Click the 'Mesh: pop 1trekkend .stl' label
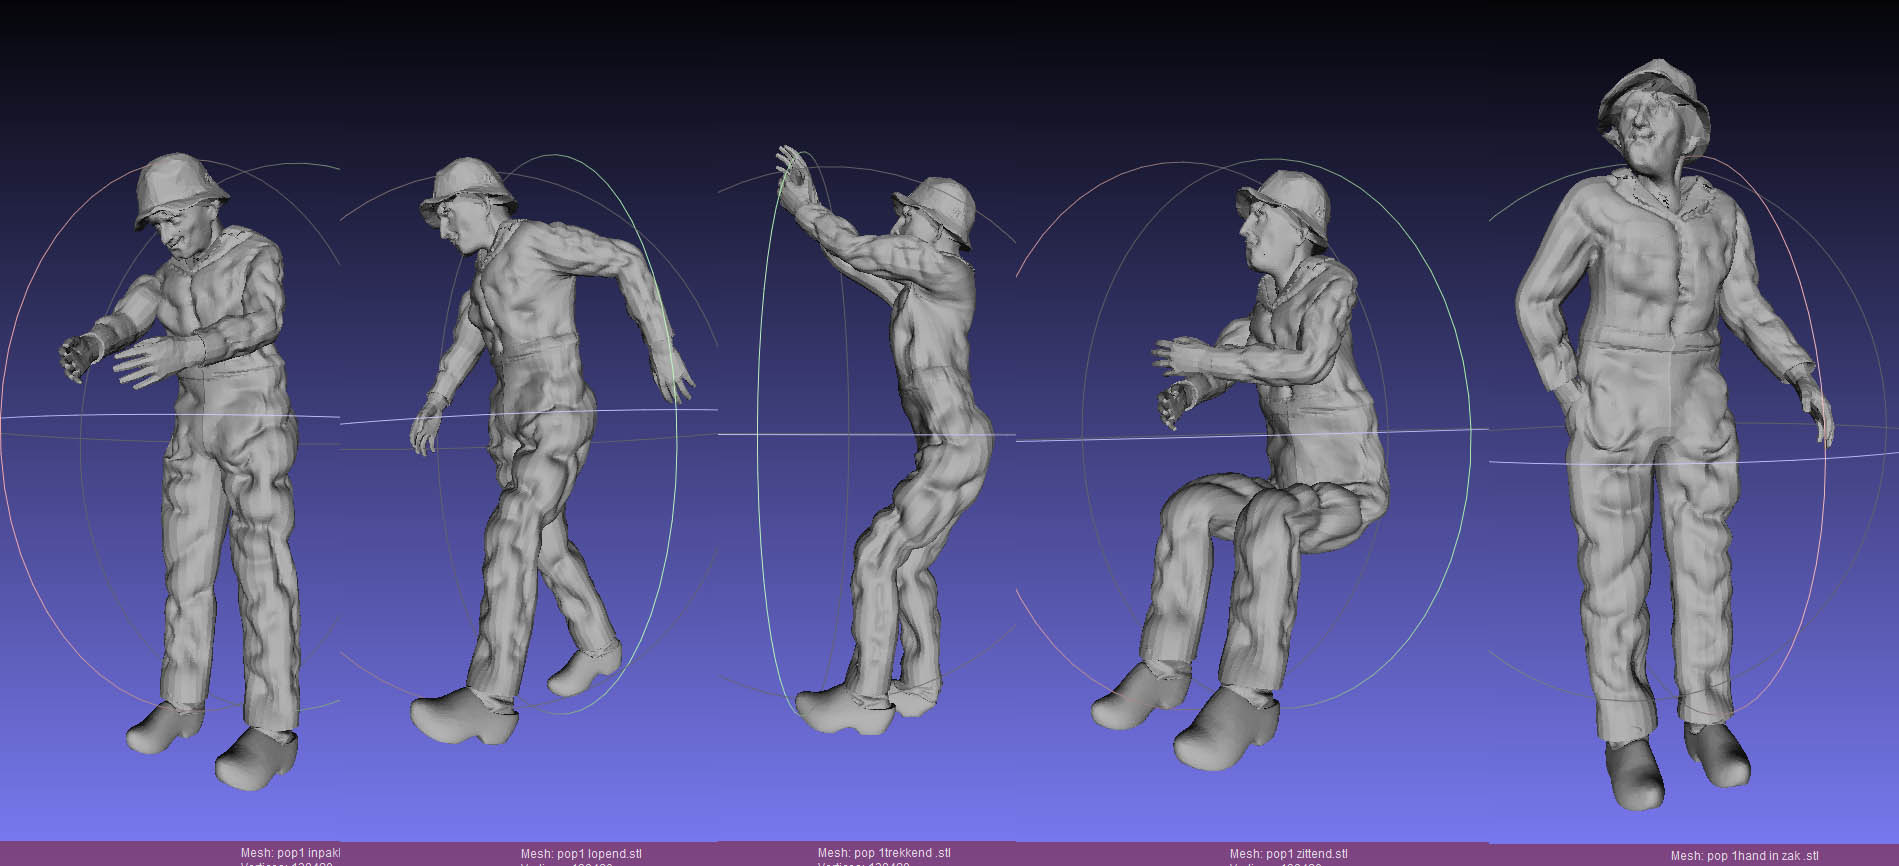 pyautogui.click(x=884, y=853)
